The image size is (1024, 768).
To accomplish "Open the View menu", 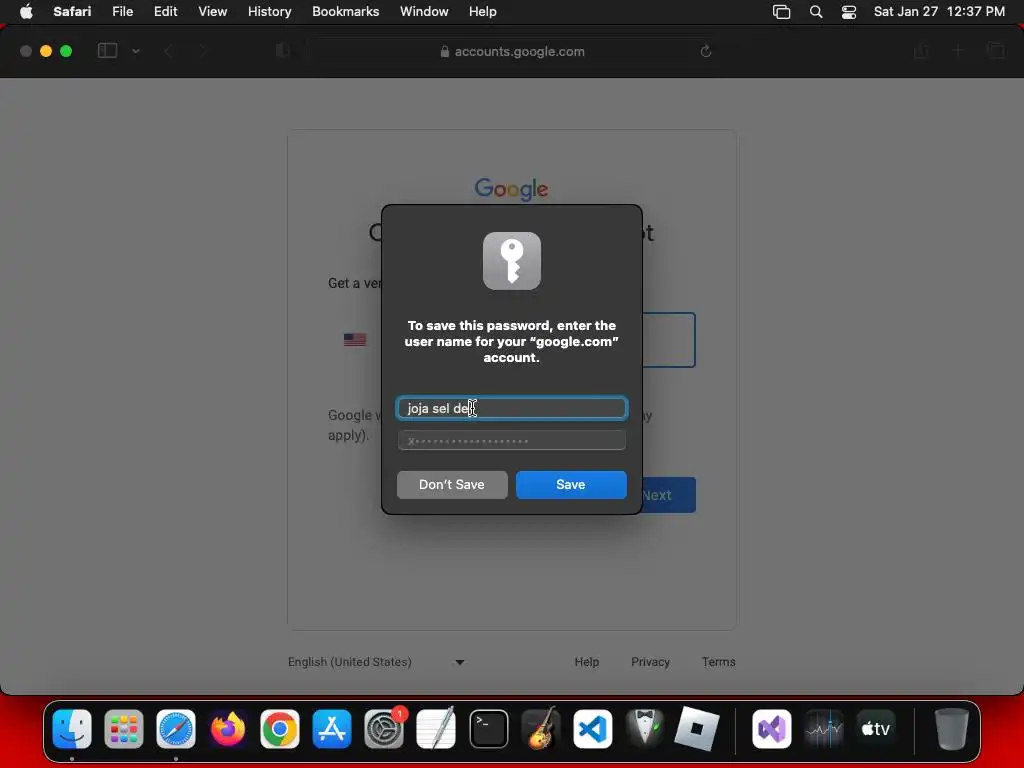I will pyautogui.click(x=212, y=12).
